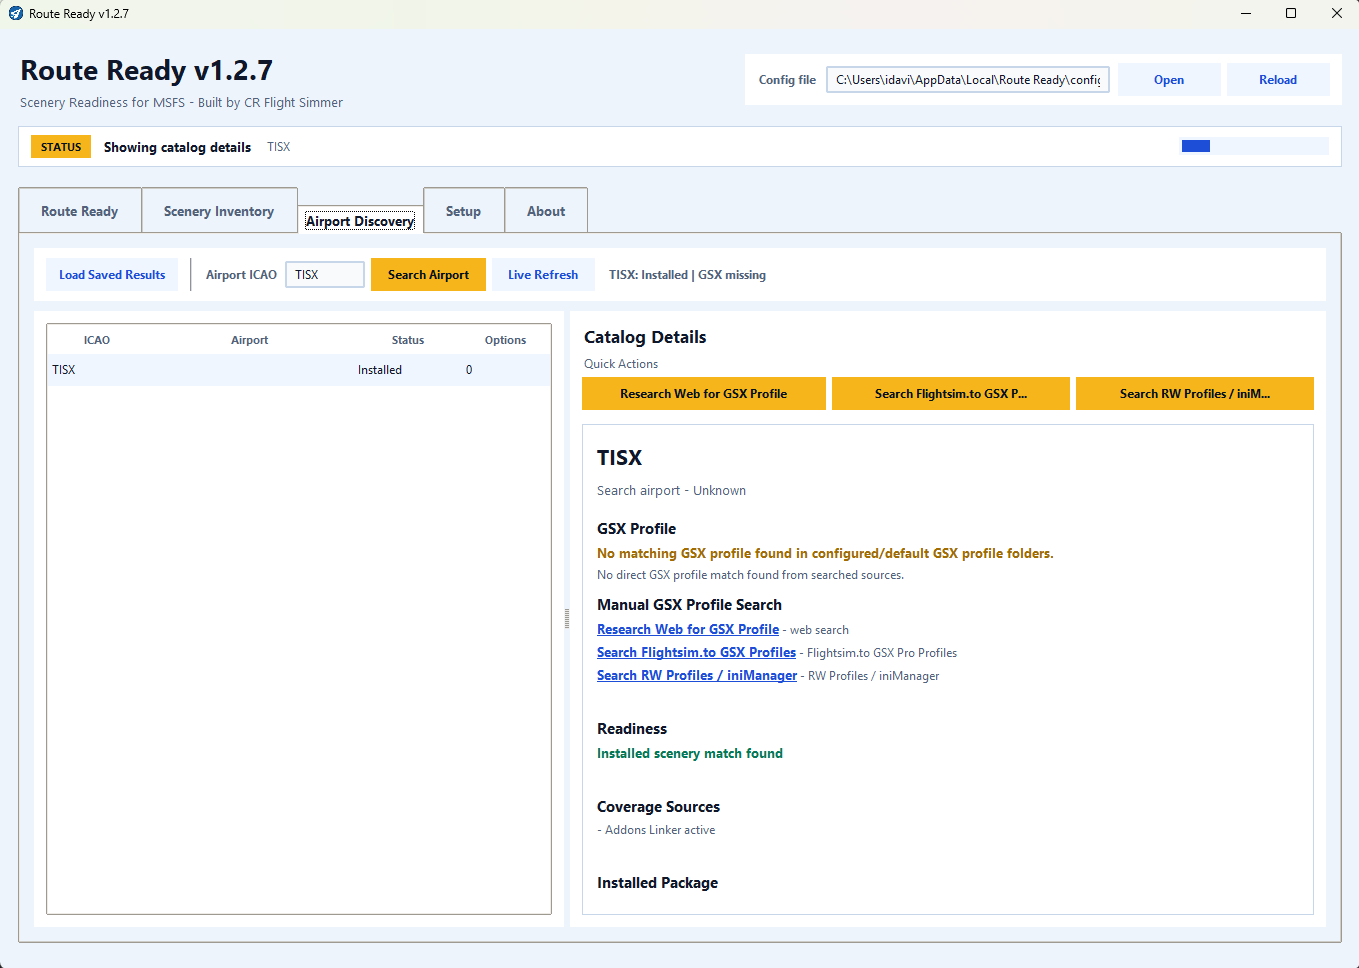
Task: Click the Search Flightsim.to GSX quick action
Action: [951, 394]
